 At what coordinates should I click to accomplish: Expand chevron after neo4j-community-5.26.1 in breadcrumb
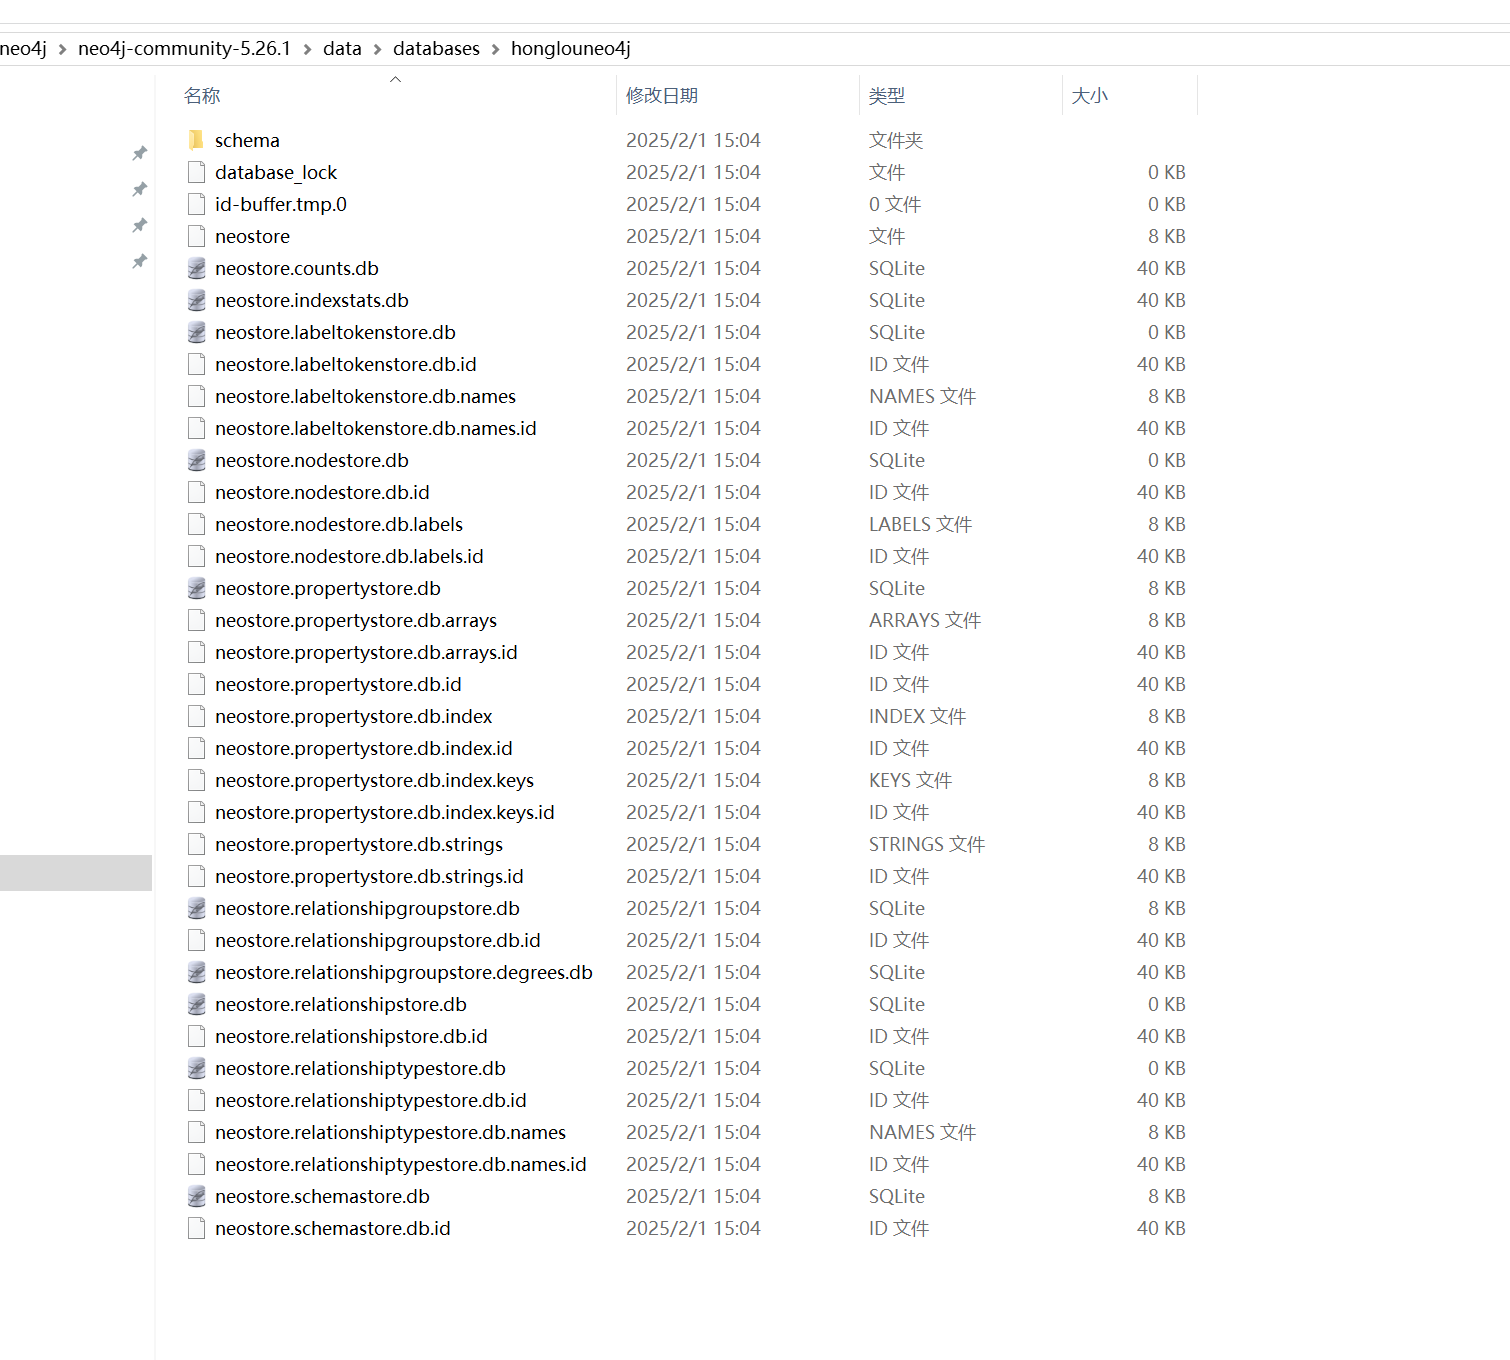click(307, 49)
